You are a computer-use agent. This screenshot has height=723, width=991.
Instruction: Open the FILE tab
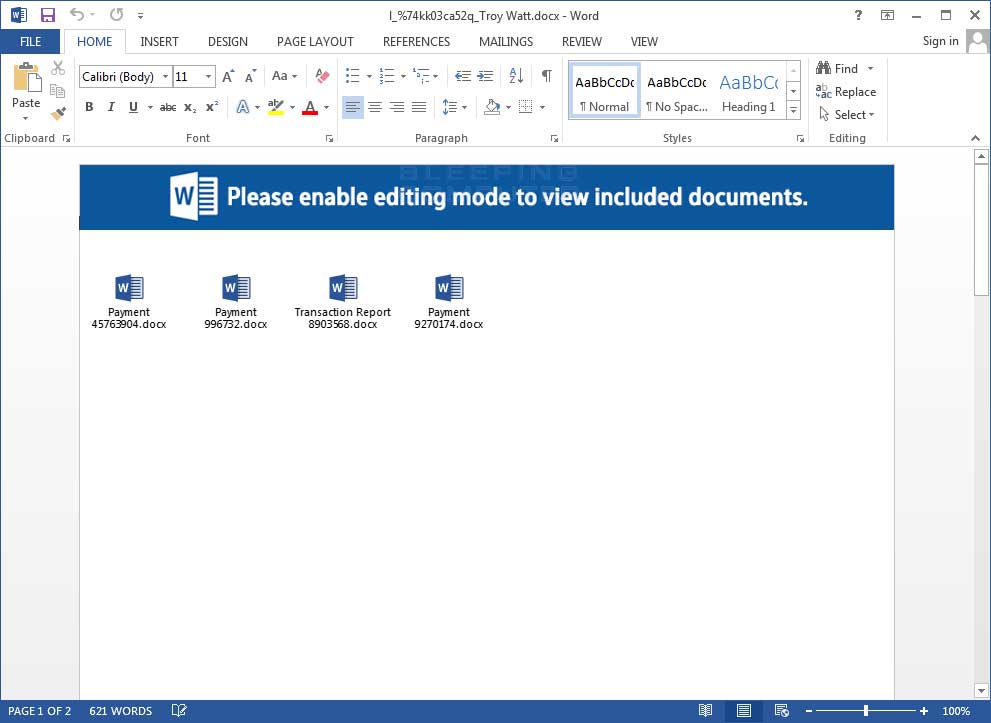click(x=30, y=42)
